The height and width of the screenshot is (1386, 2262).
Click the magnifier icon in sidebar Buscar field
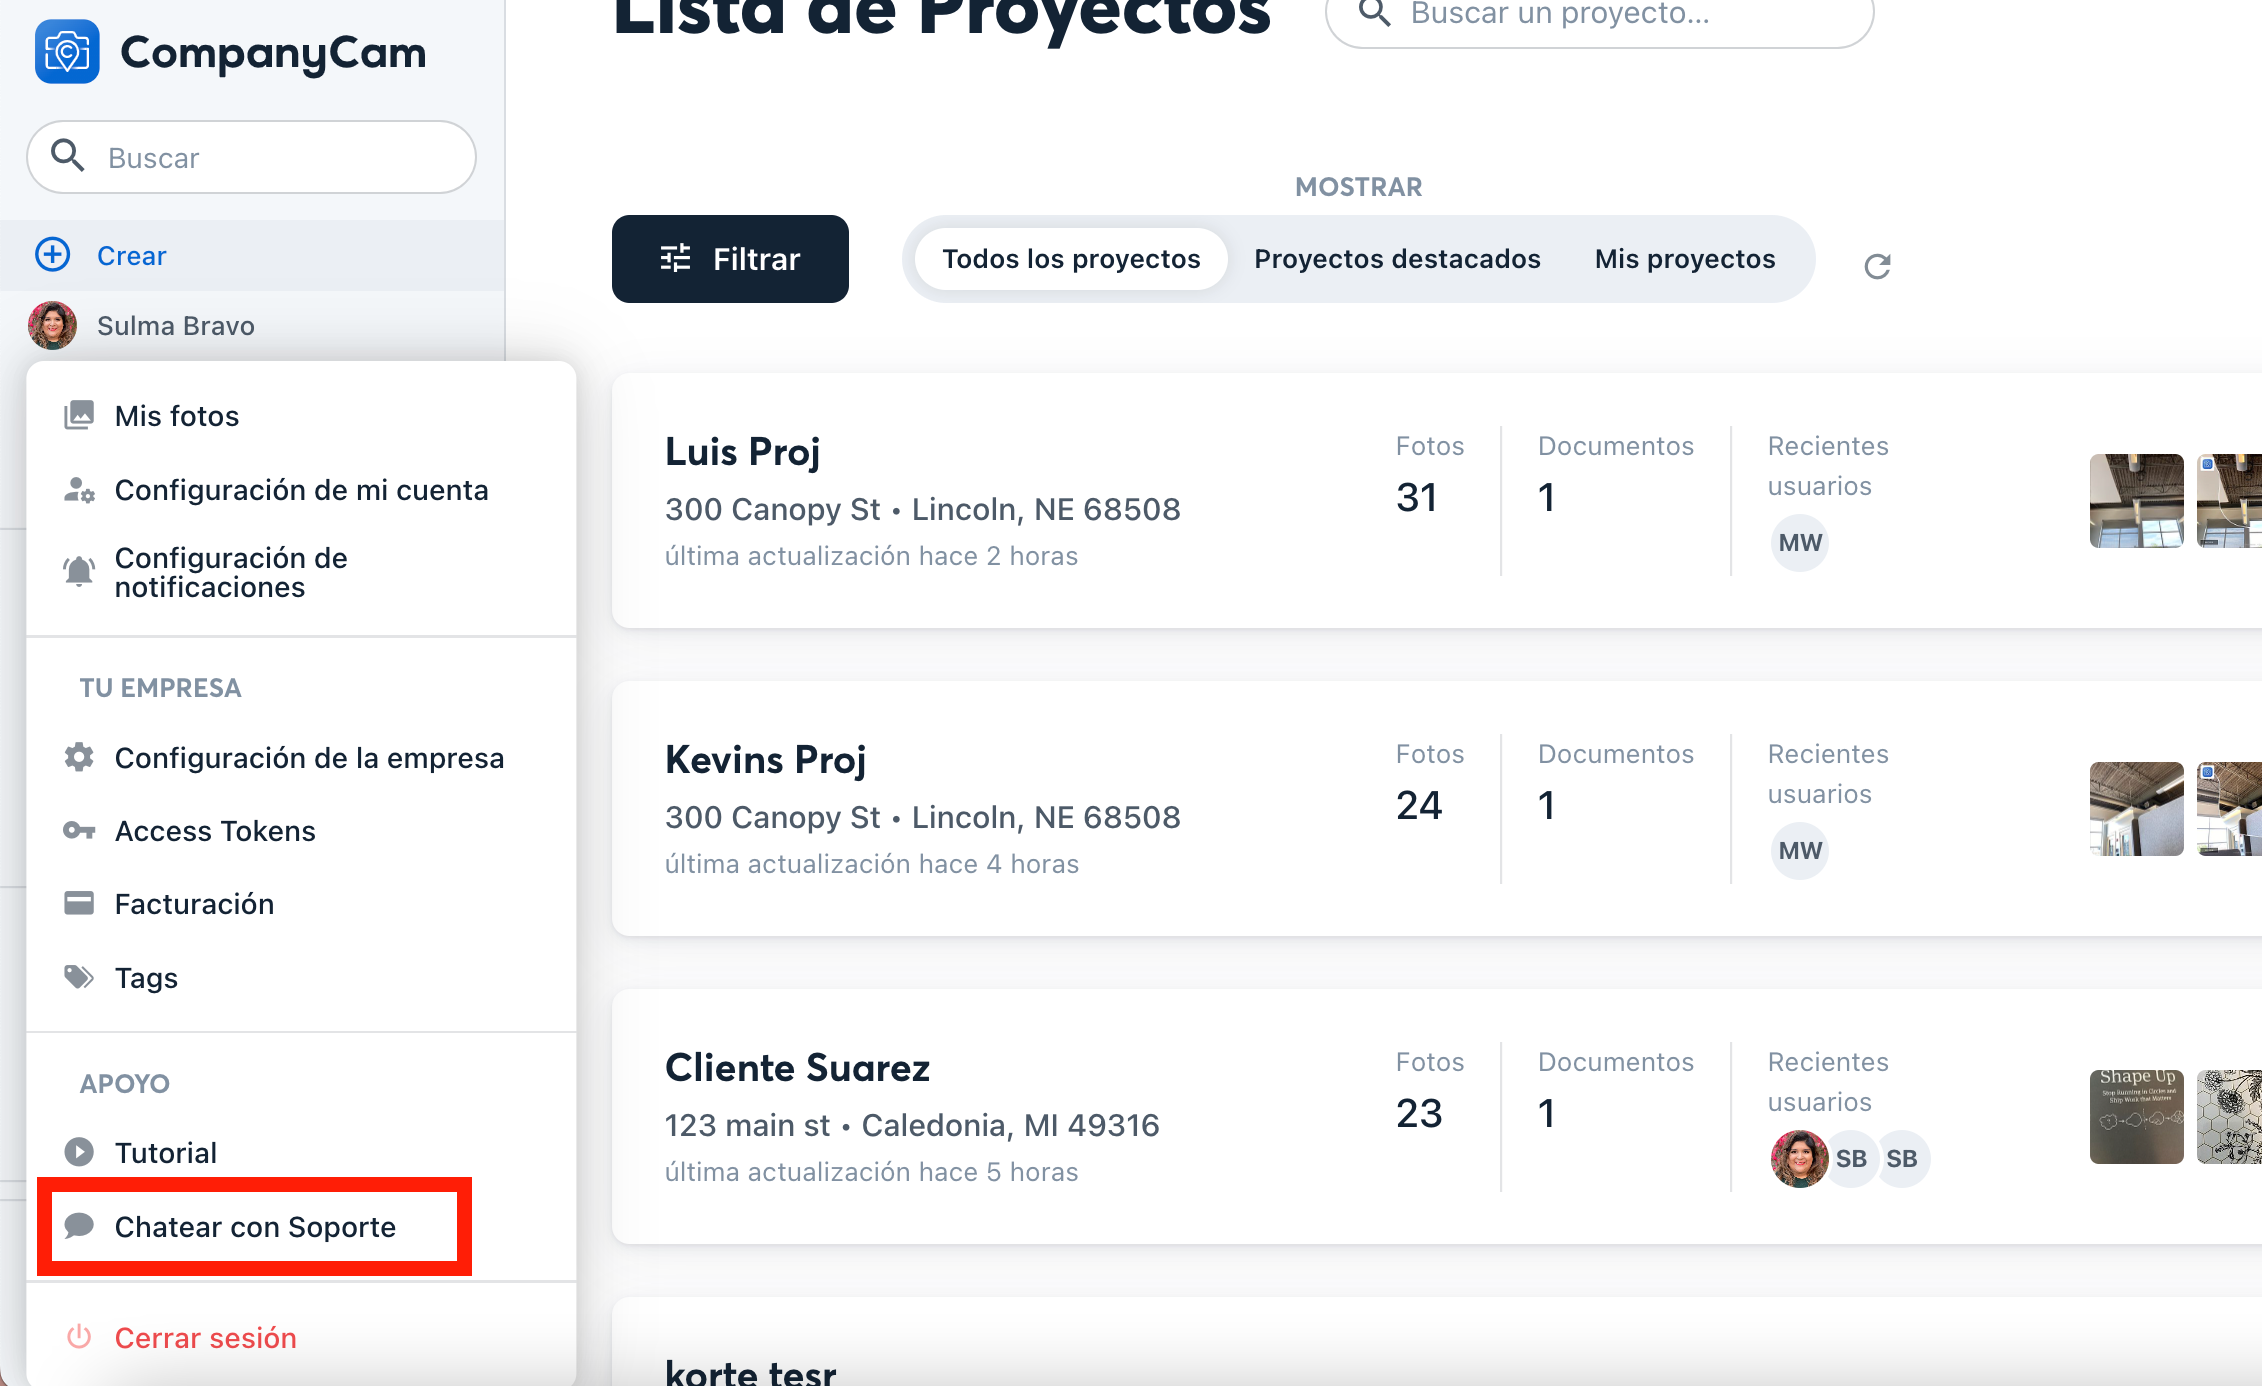click(x=67, y=156)
